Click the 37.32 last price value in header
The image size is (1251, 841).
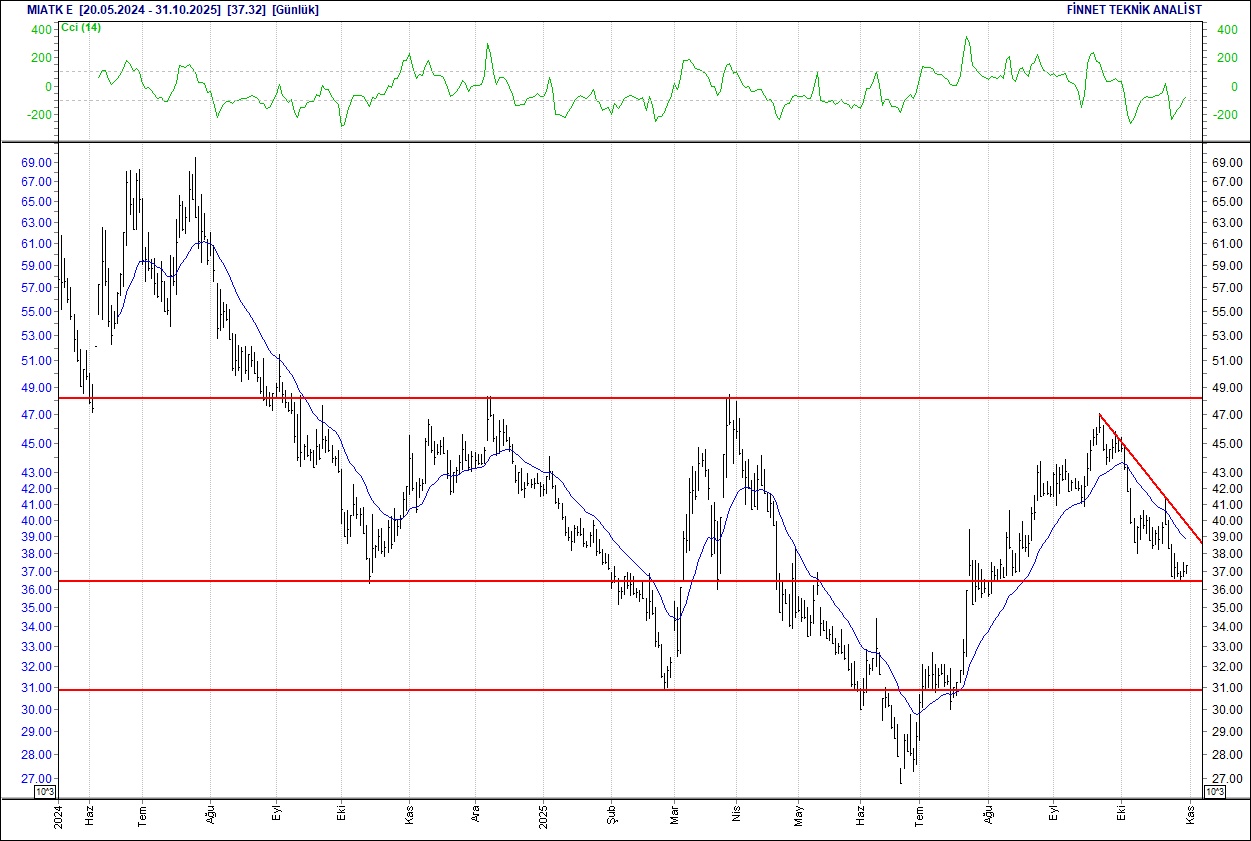click(x=246, y=10)
